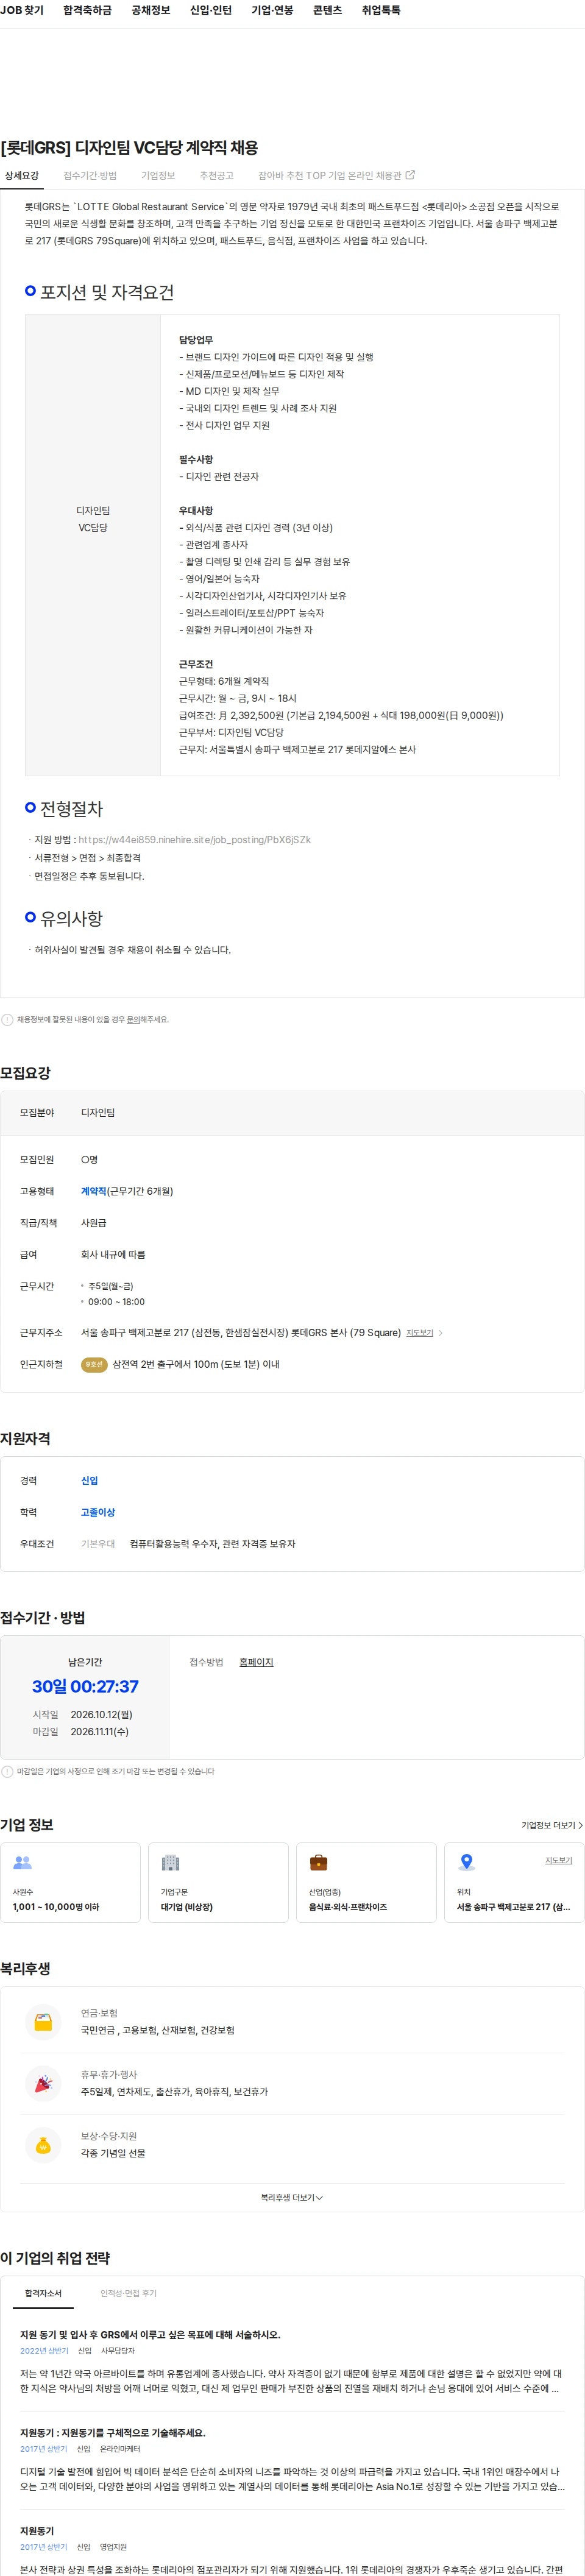Click chevron after 지도보기 in 근무지주소 row
The width and height of the screenshot is (585, 2576).
pos(441,1332)
